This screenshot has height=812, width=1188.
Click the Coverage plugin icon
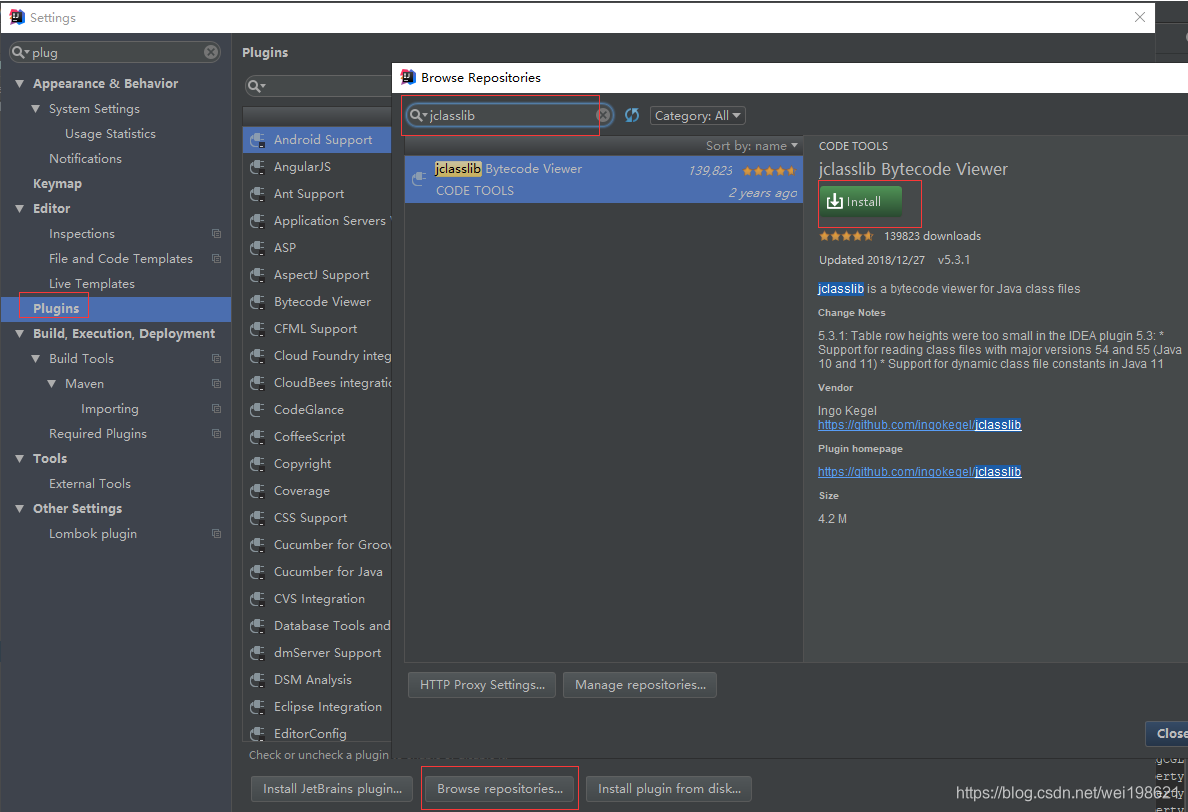258,491
